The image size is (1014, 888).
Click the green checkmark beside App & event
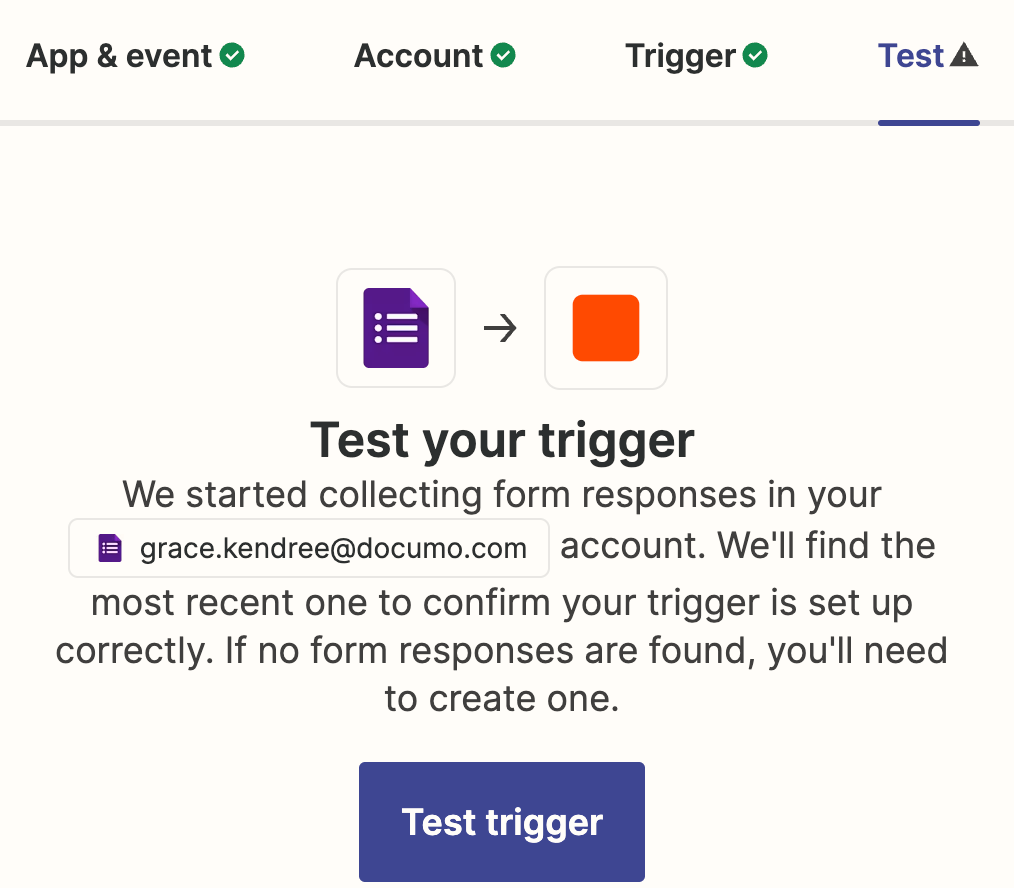click(x=232, y=55)
